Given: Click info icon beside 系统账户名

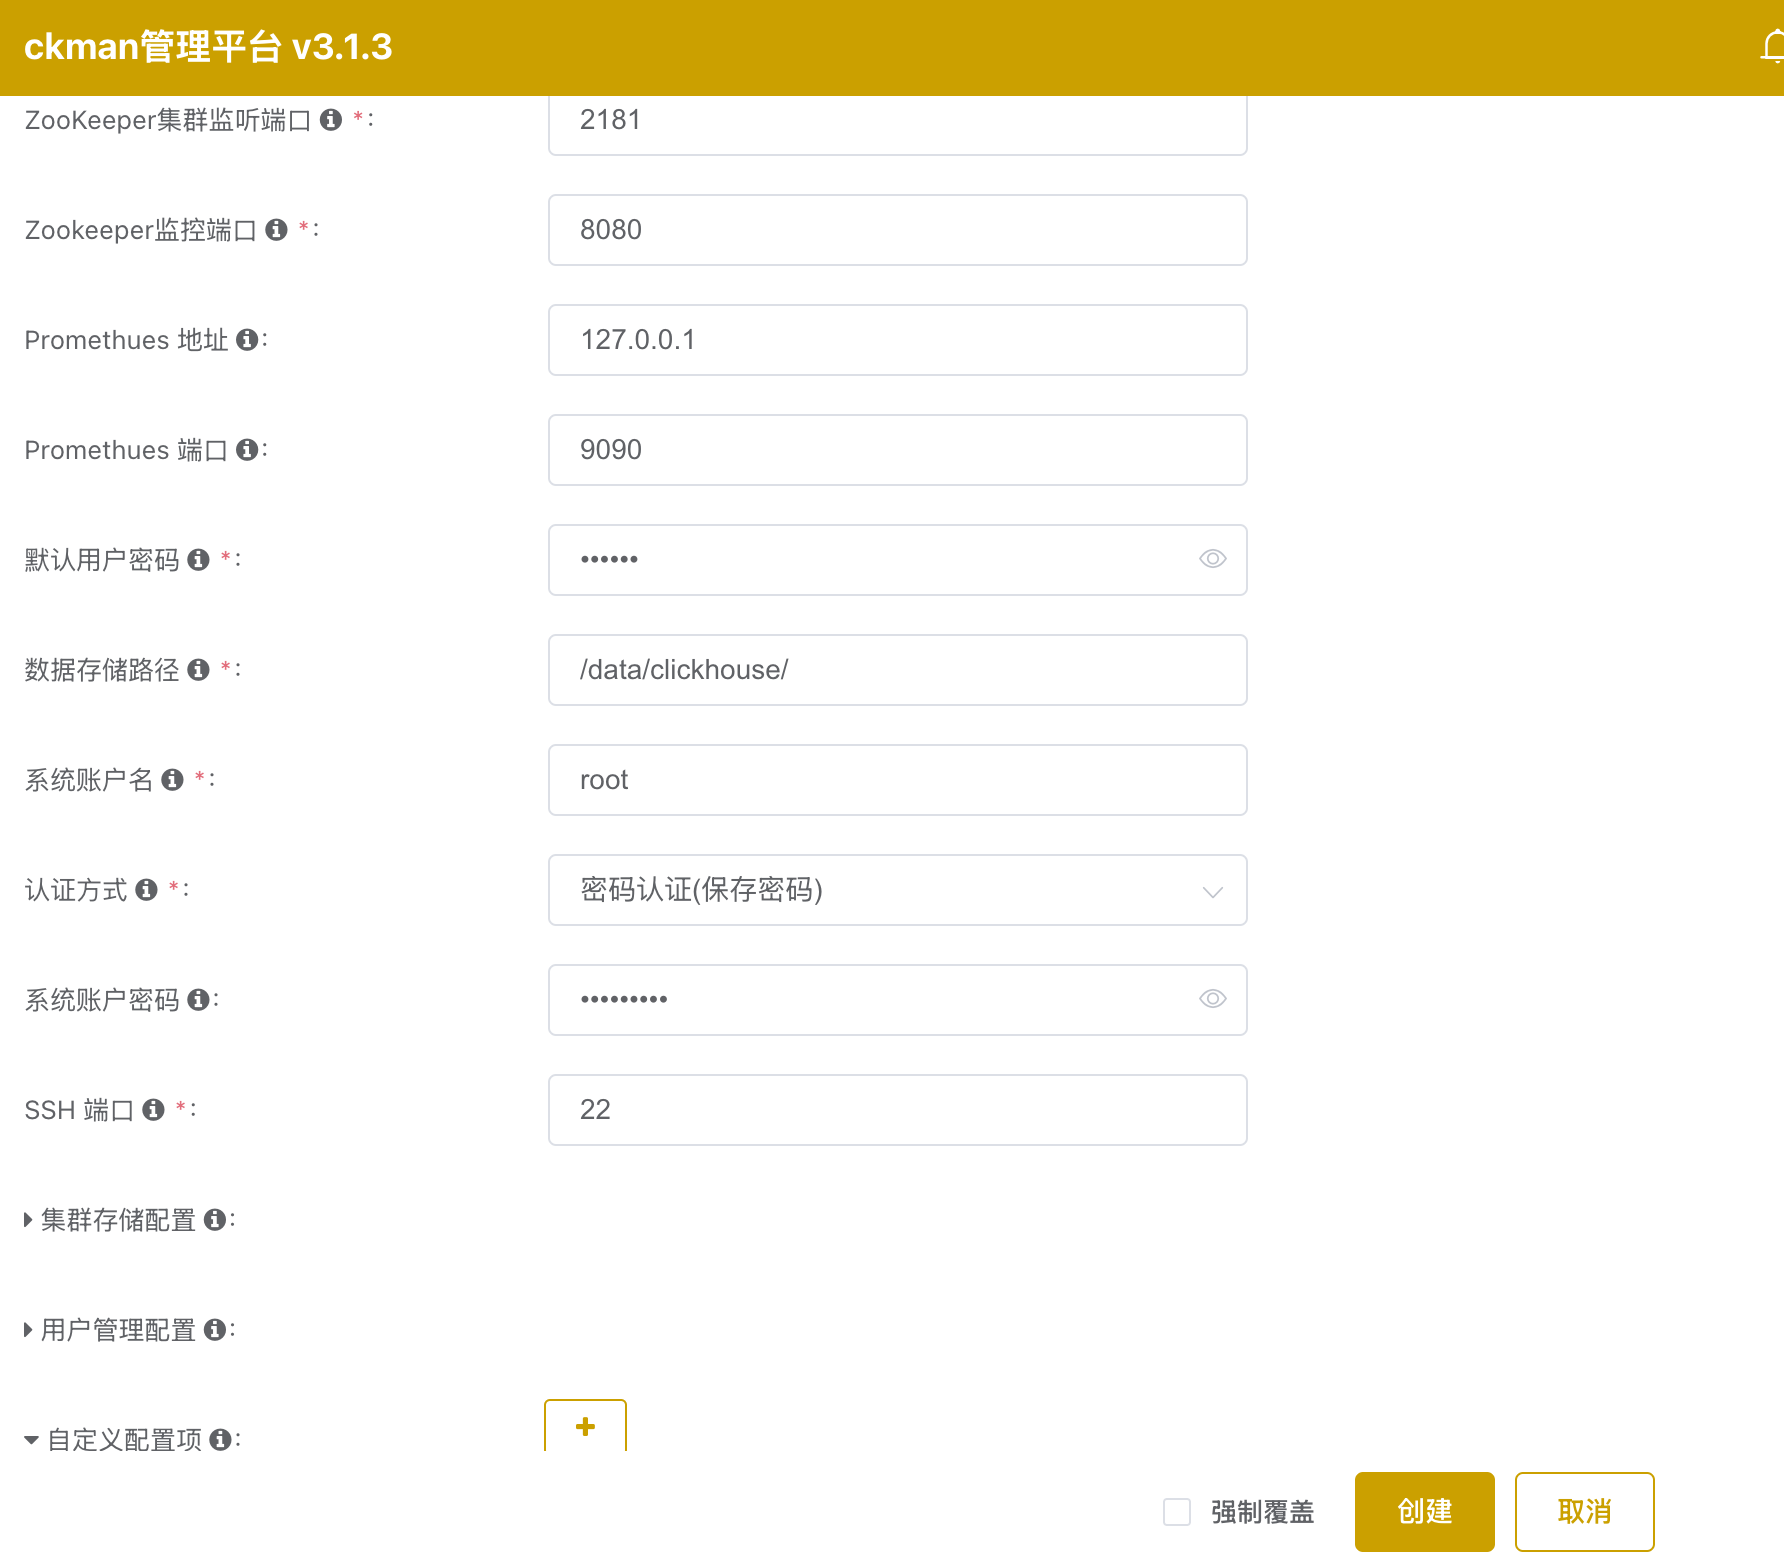Looking at the screenshot, I should click(x=173, y=779).
